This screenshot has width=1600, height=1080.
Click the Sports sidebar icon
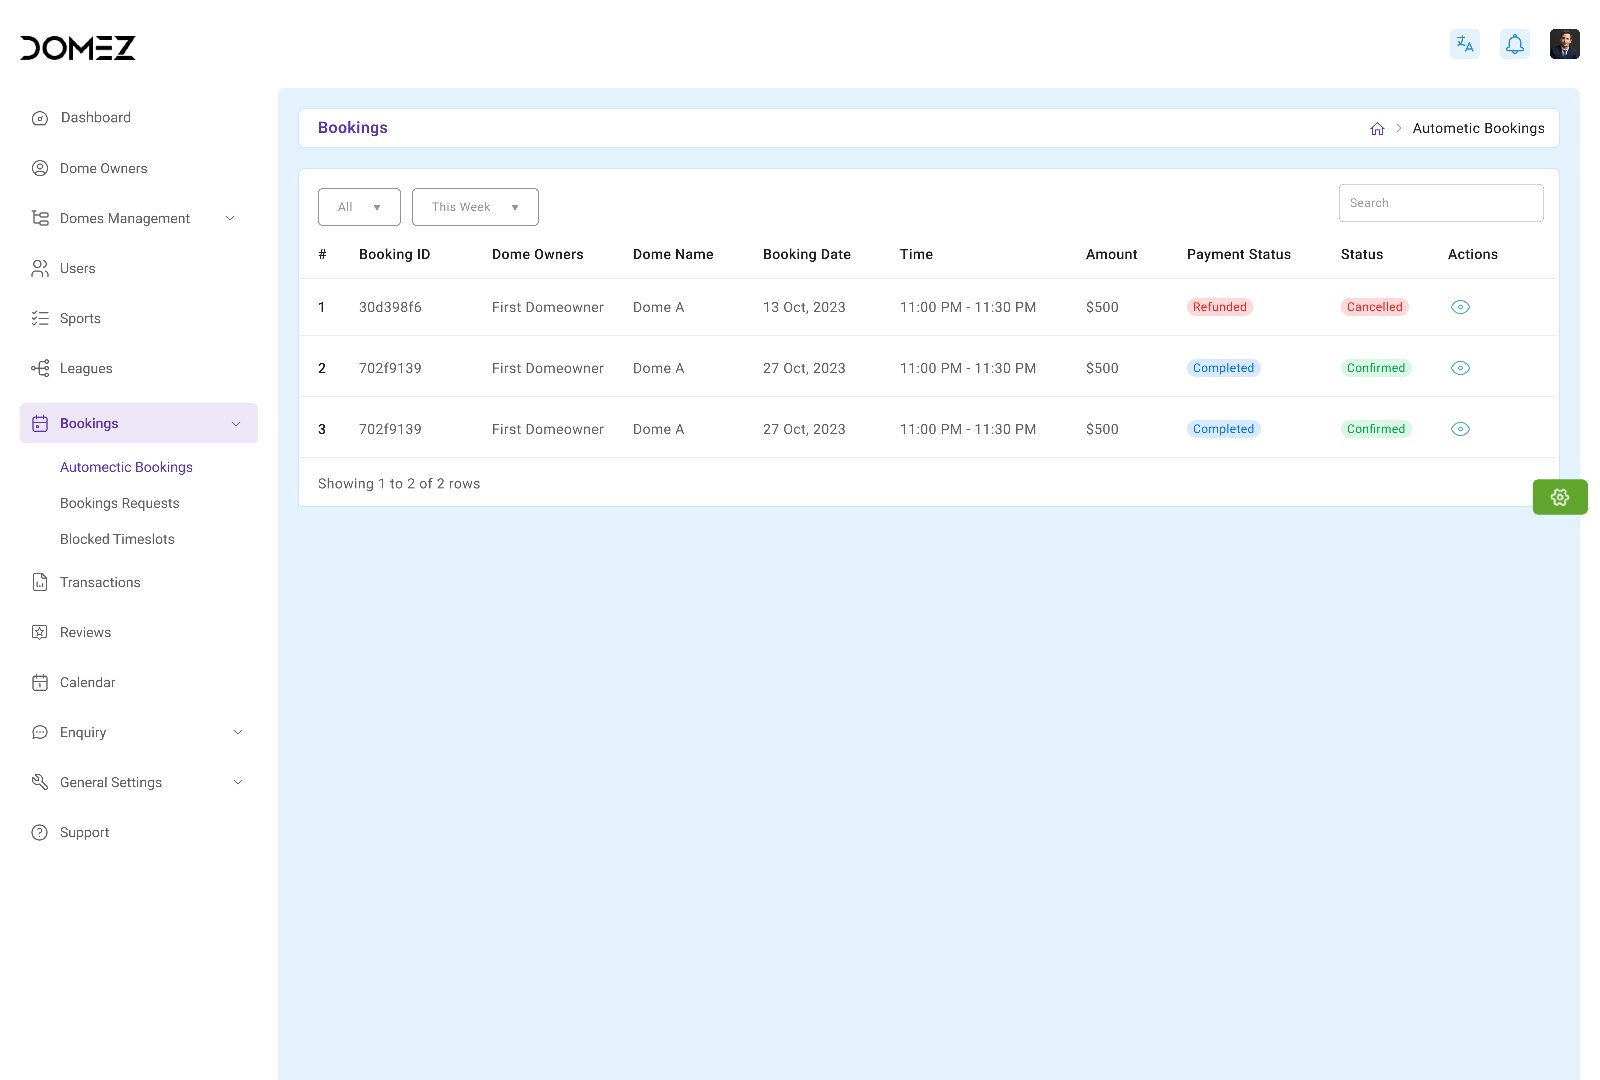click(x=40, y=318)
